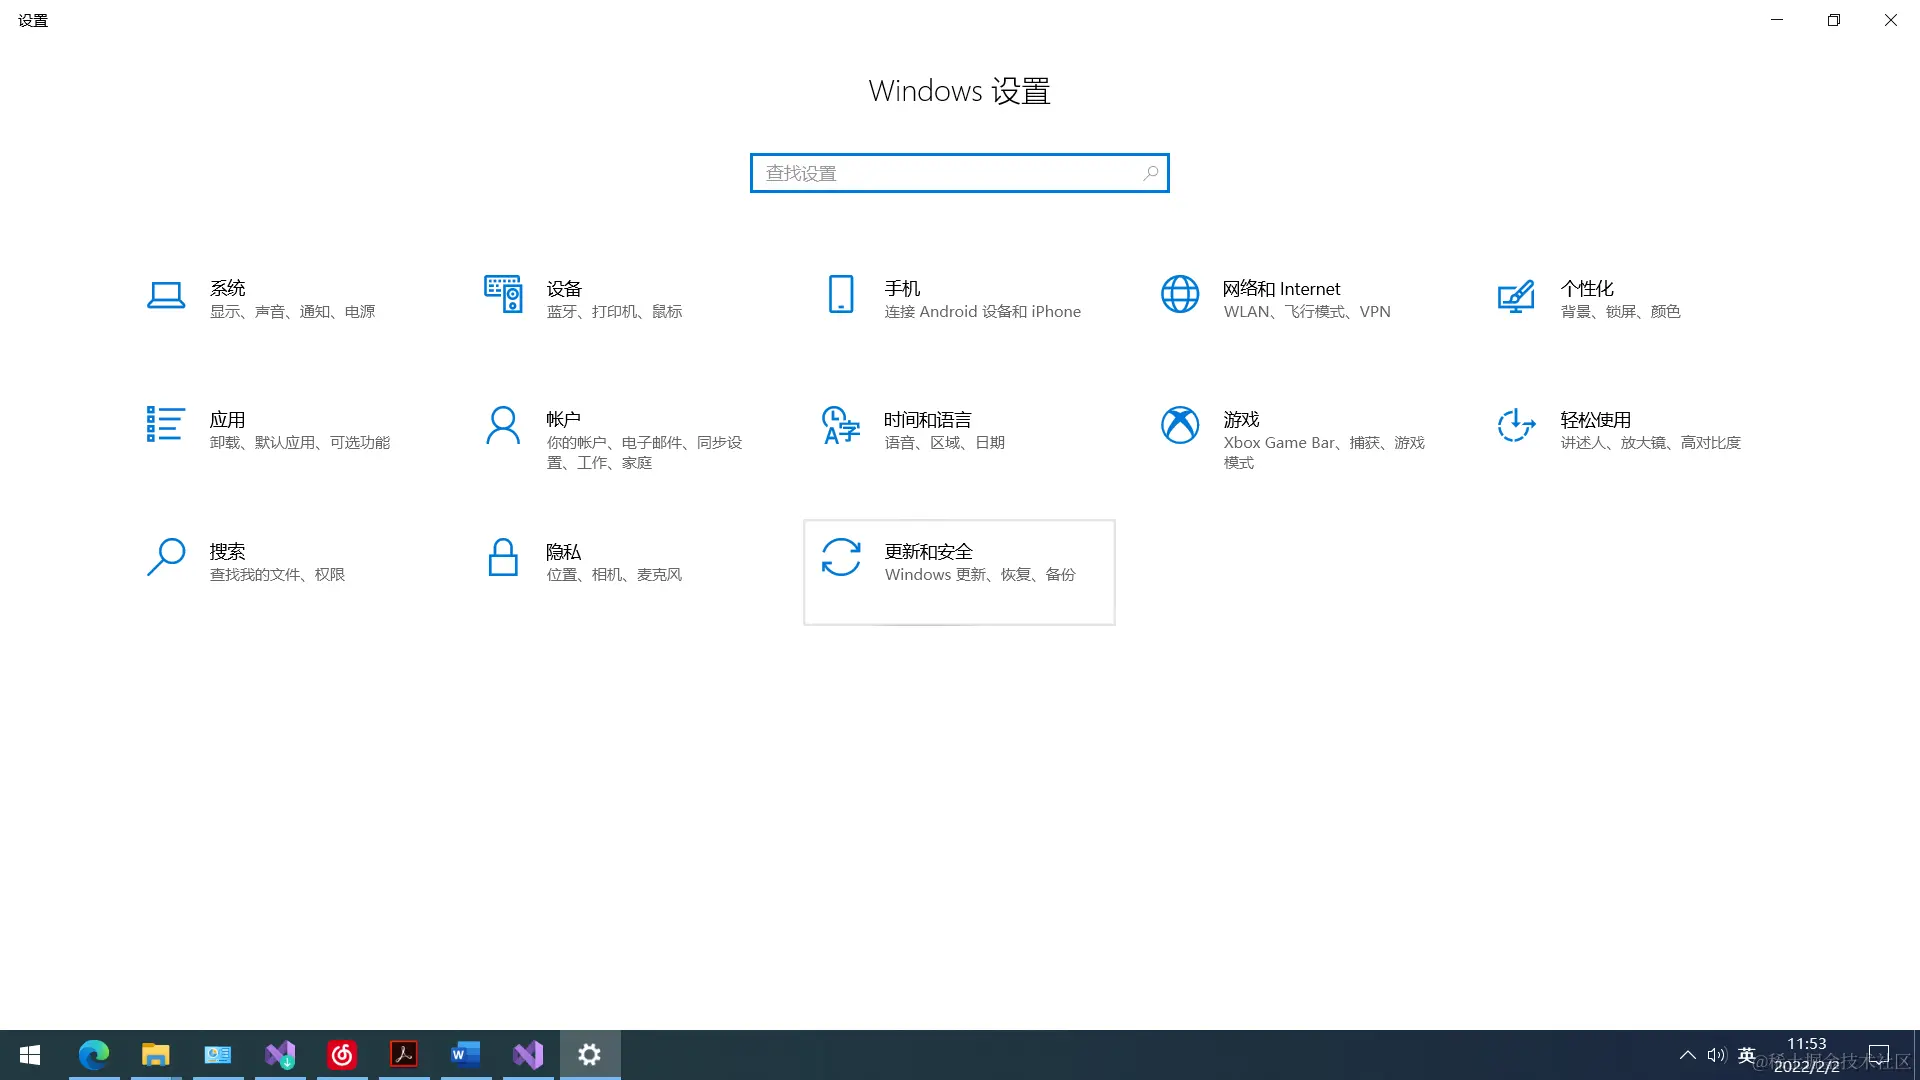Open Search (搜索) magnifier settings icon
The height and width of the screenshot is (1080, 1920).
(166, 557)
